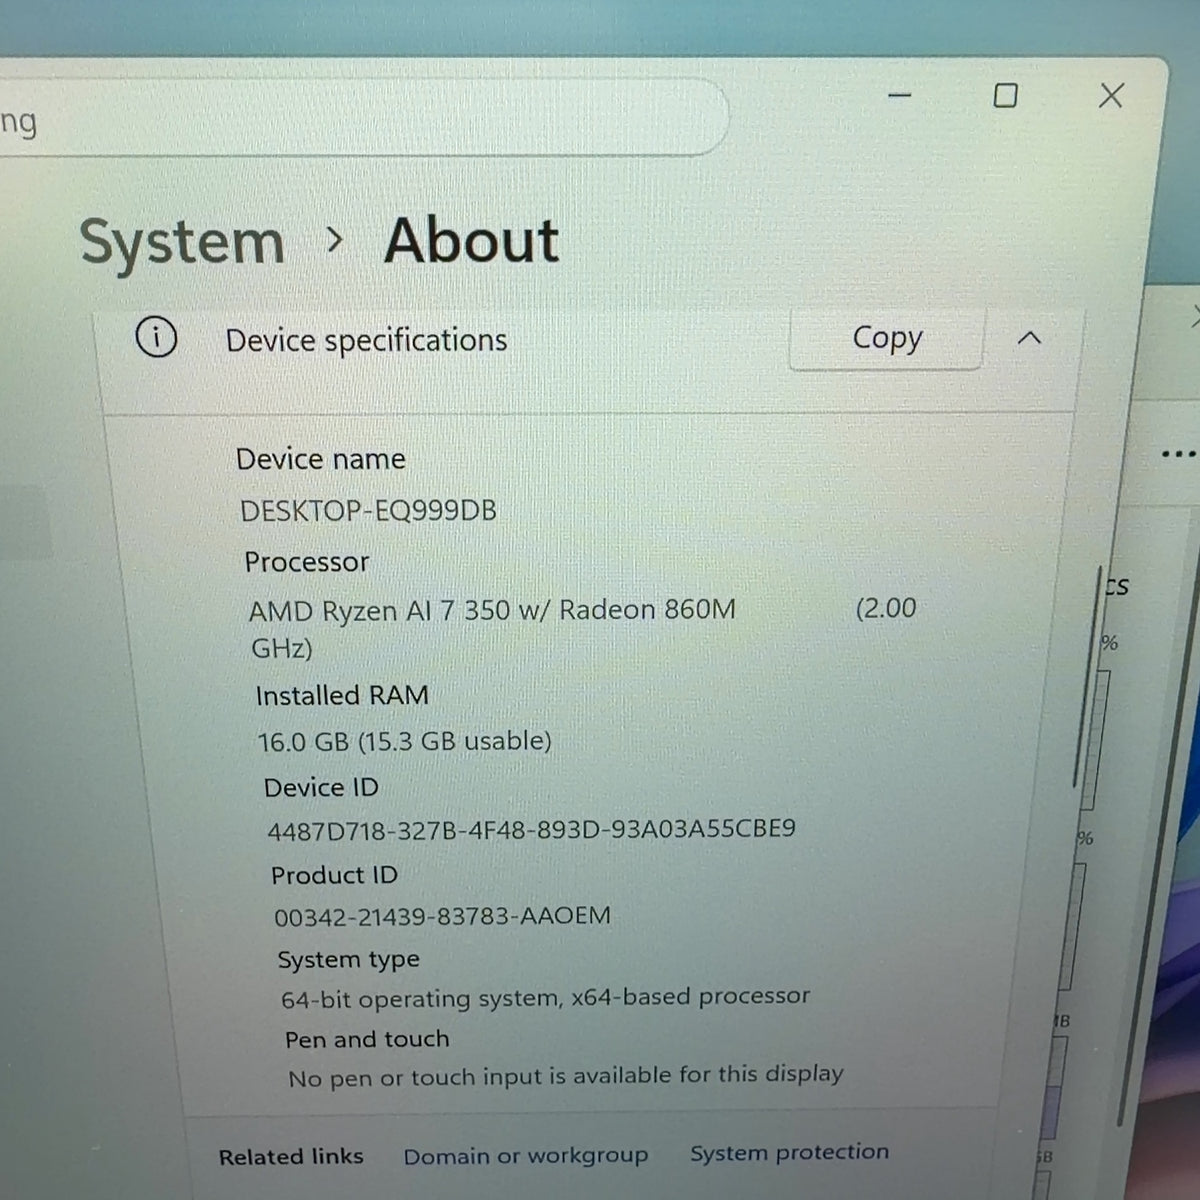
Task: Select the device name DESKTOP-EQ999DB
Action: coord(368,510)
